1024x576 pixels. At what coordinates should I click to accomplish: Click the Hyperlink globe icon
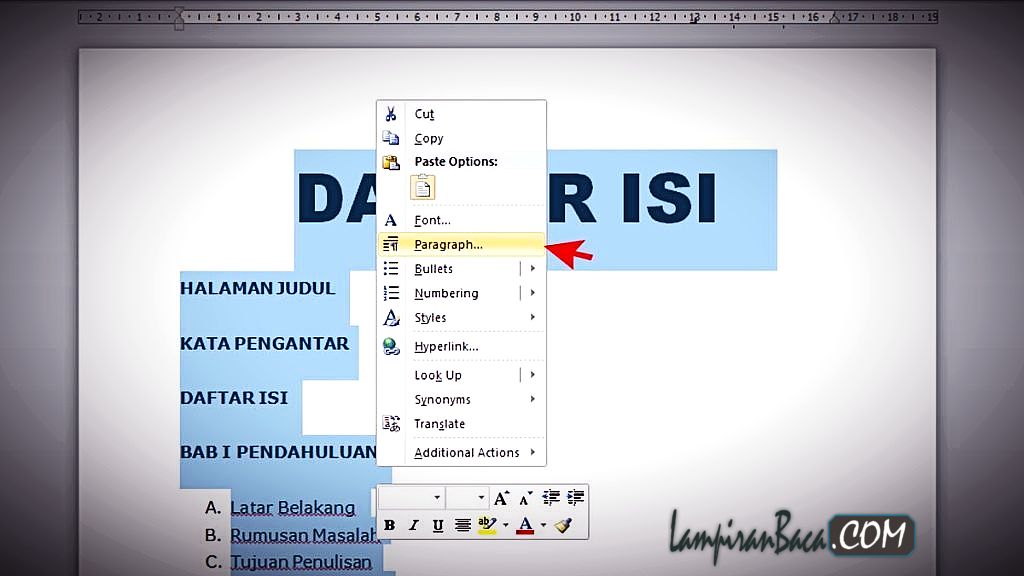coord(391,347)
